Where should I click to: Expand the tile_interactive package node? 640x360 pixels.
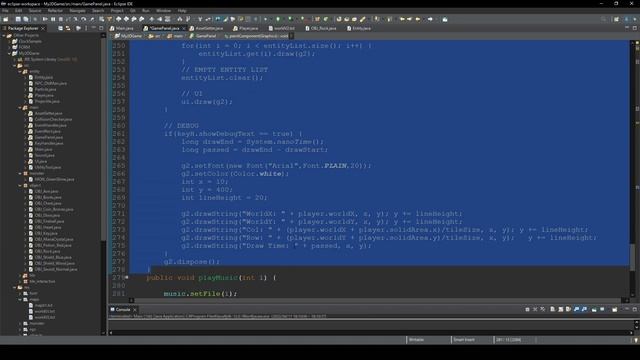pyautogui.click(x=20, y=281)
